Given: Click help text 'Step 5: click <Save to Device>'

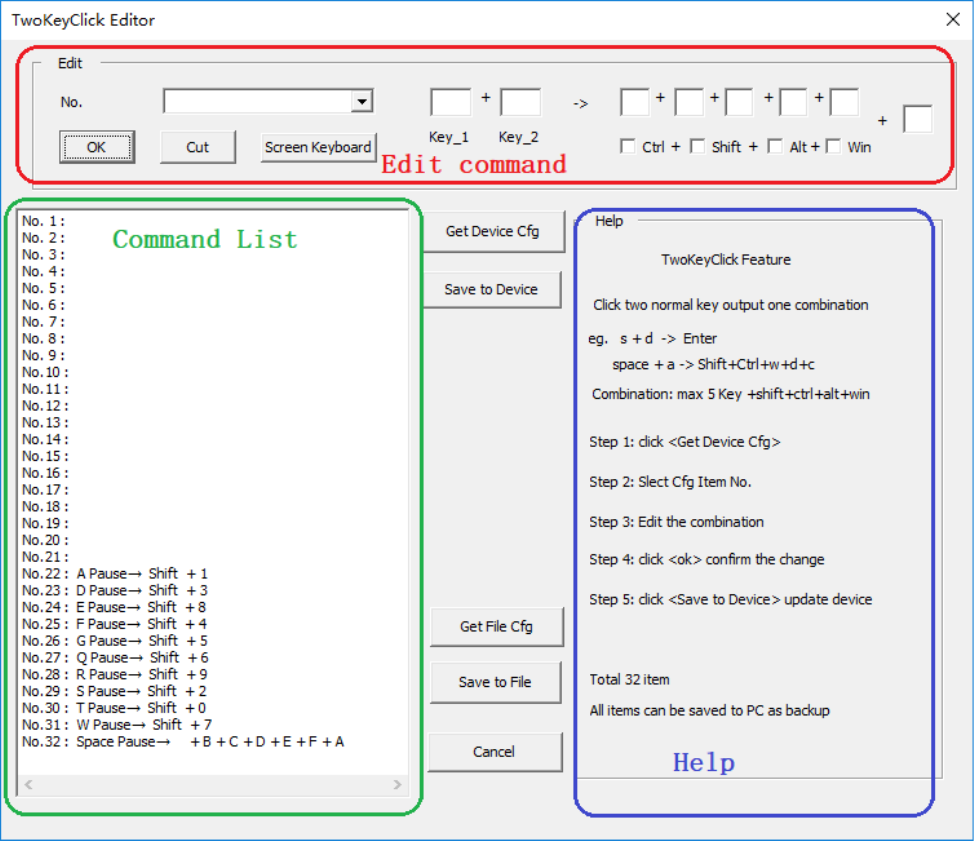Looking at the screenshot, I should point(730,599).
